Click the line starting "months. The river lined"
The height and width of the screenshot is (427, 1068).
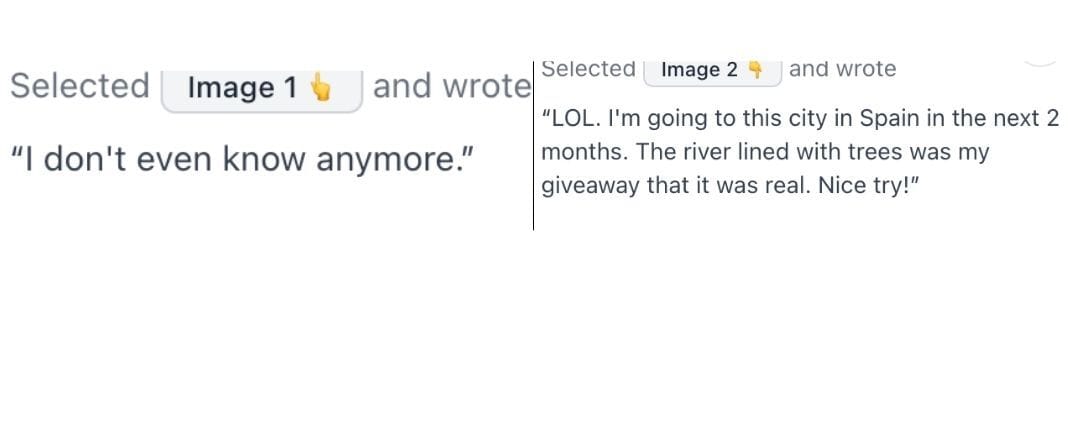(x=765, y=152)
